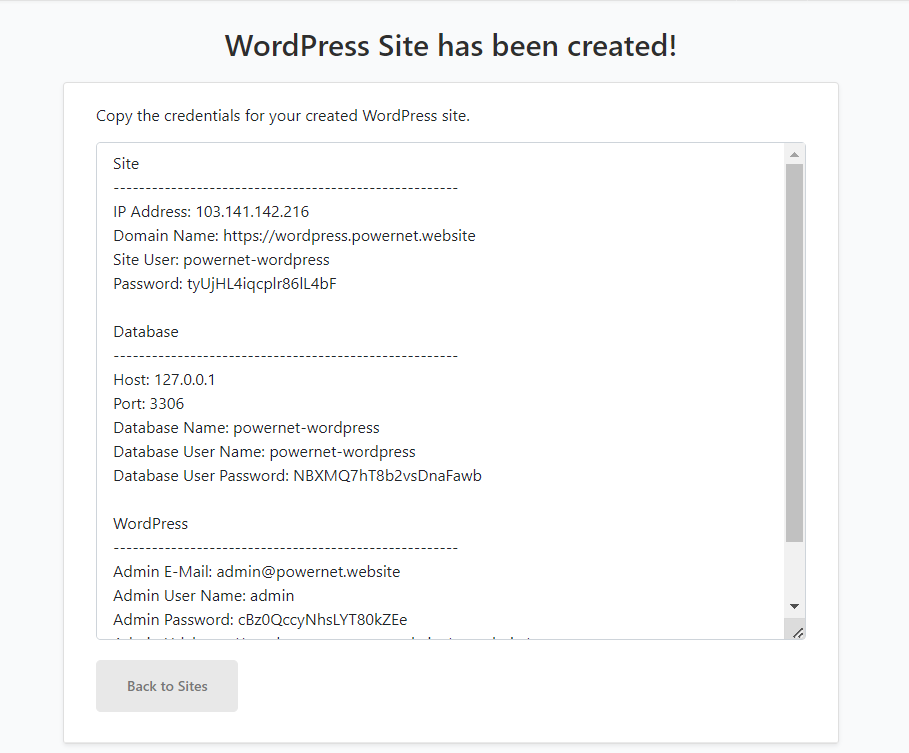This screenshot has width=909, height=753.
Task: Click the Admin User Name admin line
Action: click(x=203, y=596)
